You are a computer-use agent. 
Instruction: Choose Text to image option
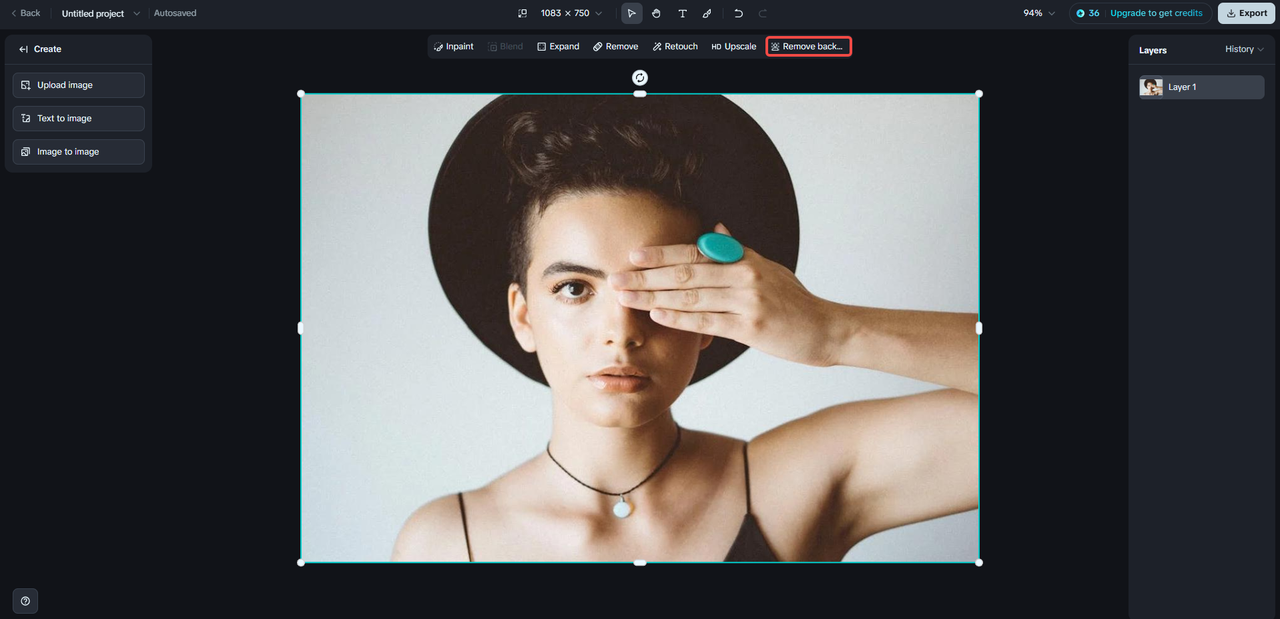pyautogui.click(x=79, y=118)
